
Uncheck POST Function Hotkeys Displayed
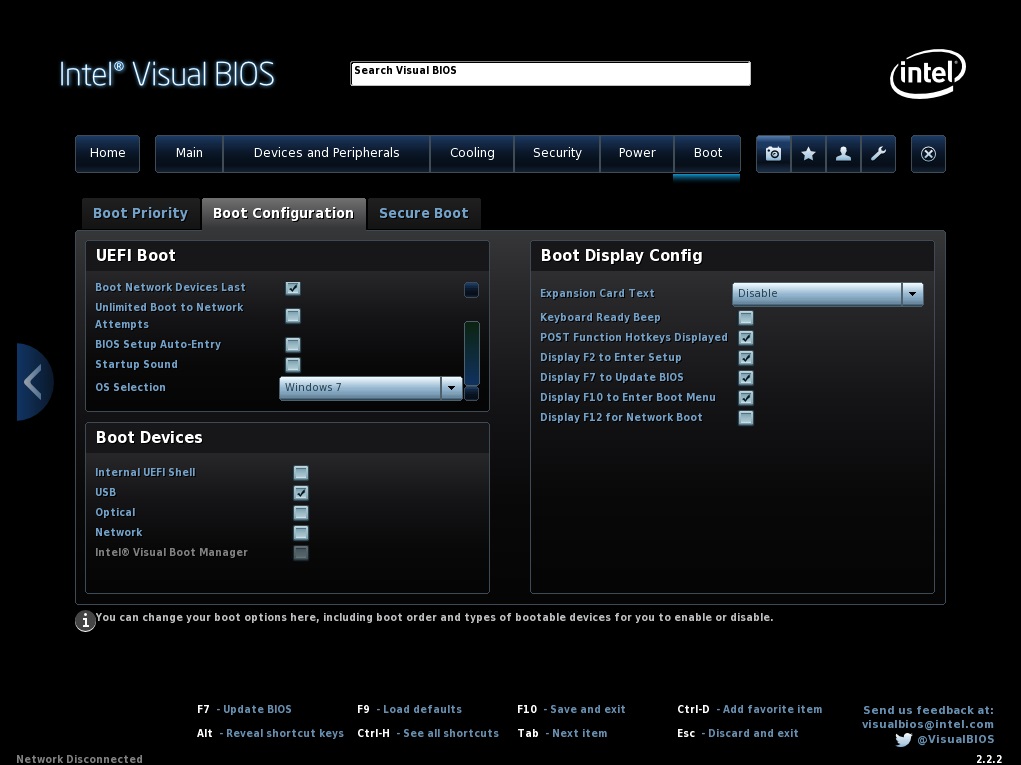click(x=746, y=338)
